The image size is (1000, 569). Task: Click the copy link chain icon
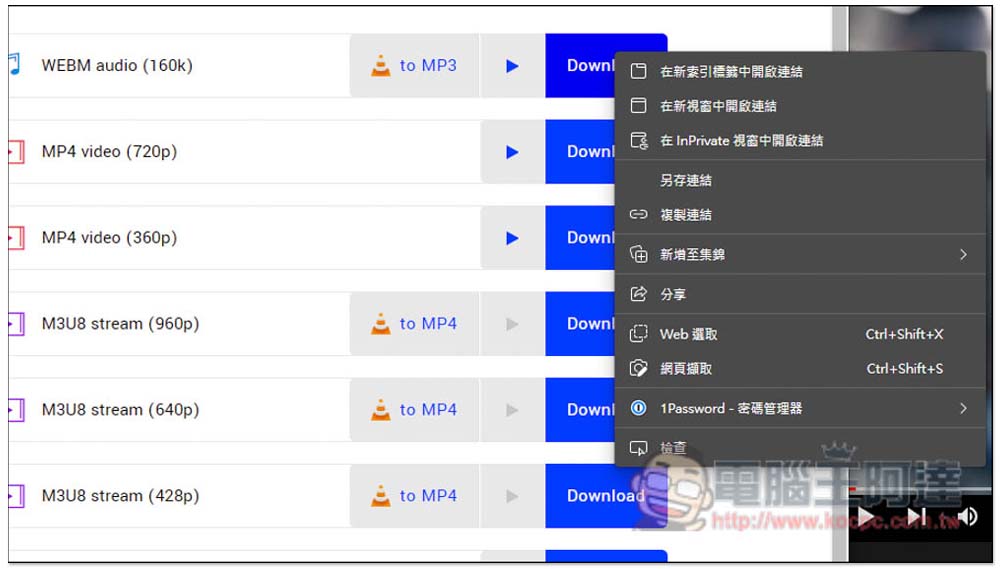click(638, 214)
